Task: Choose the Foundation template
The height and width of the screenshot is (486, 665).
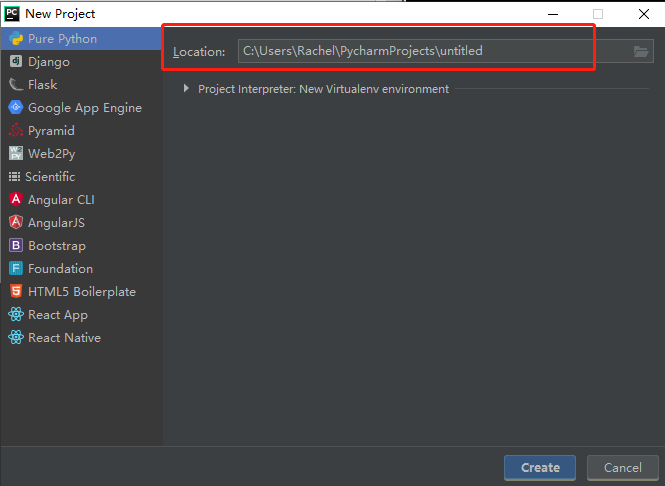Action: (x=81, y=268)
